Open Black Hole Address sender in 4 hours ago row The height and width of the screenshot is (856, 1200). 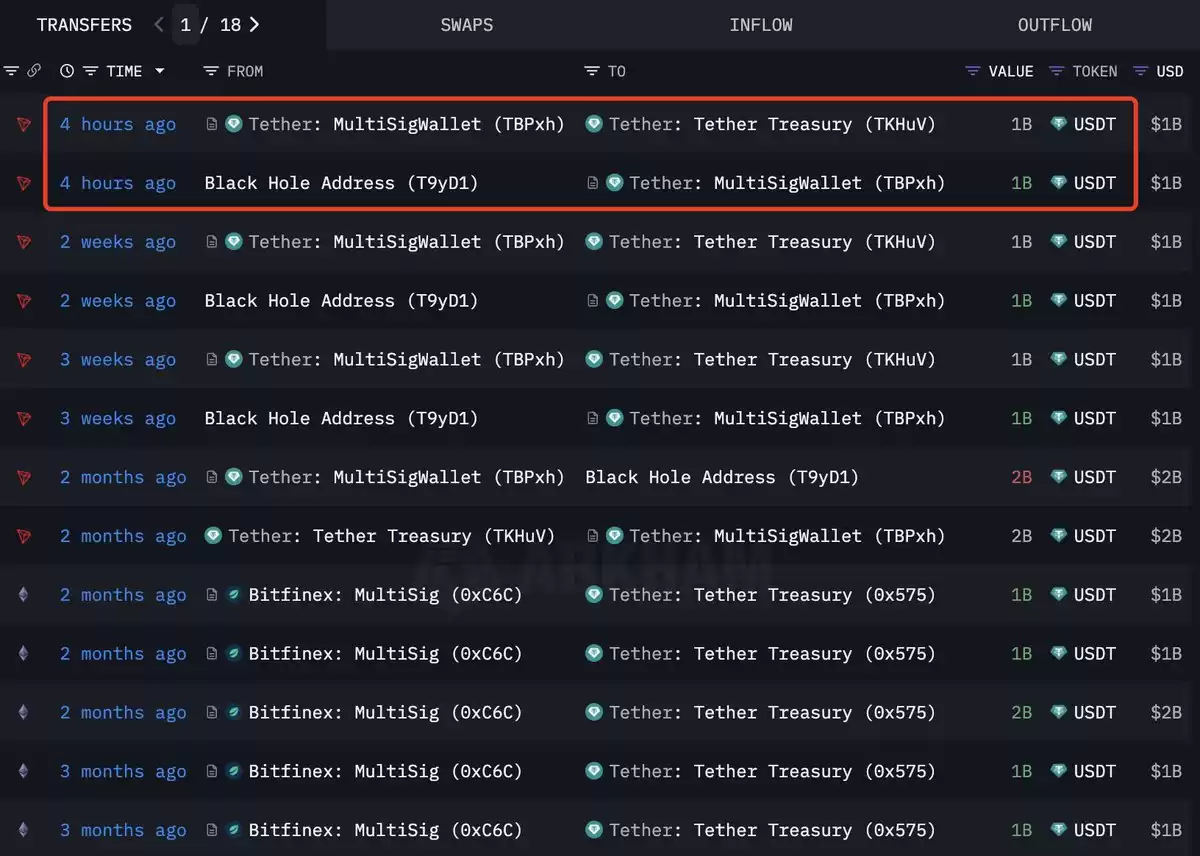(x=342, y=184)
